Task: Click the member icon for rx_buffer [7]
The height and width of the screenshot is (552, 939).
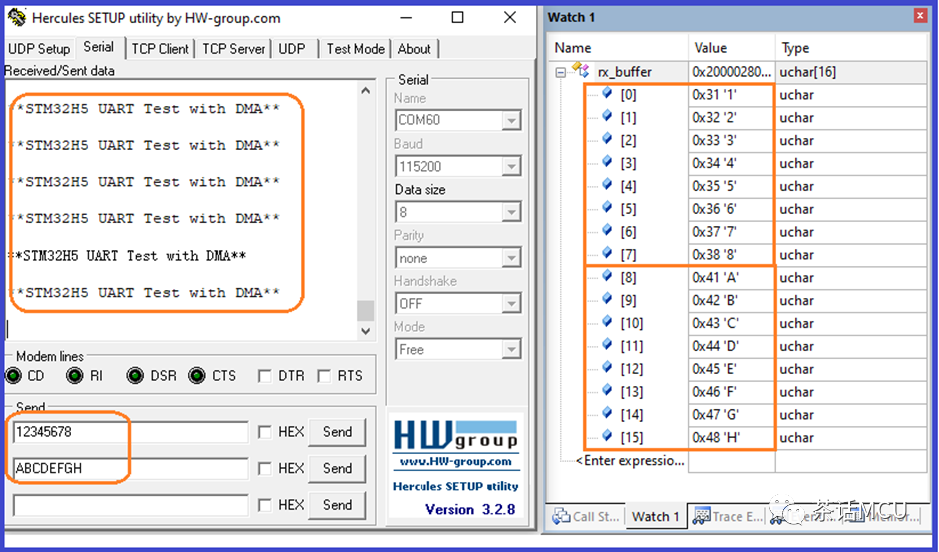Action: pyautogui.click(x=607, y=253)
